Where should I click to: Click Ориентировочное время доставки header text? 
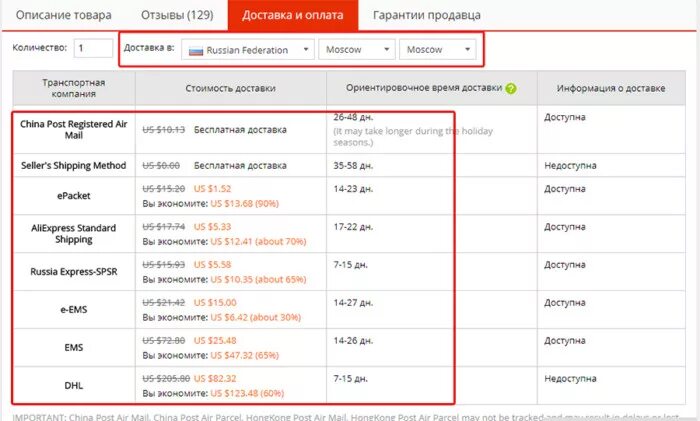[424, 88]
